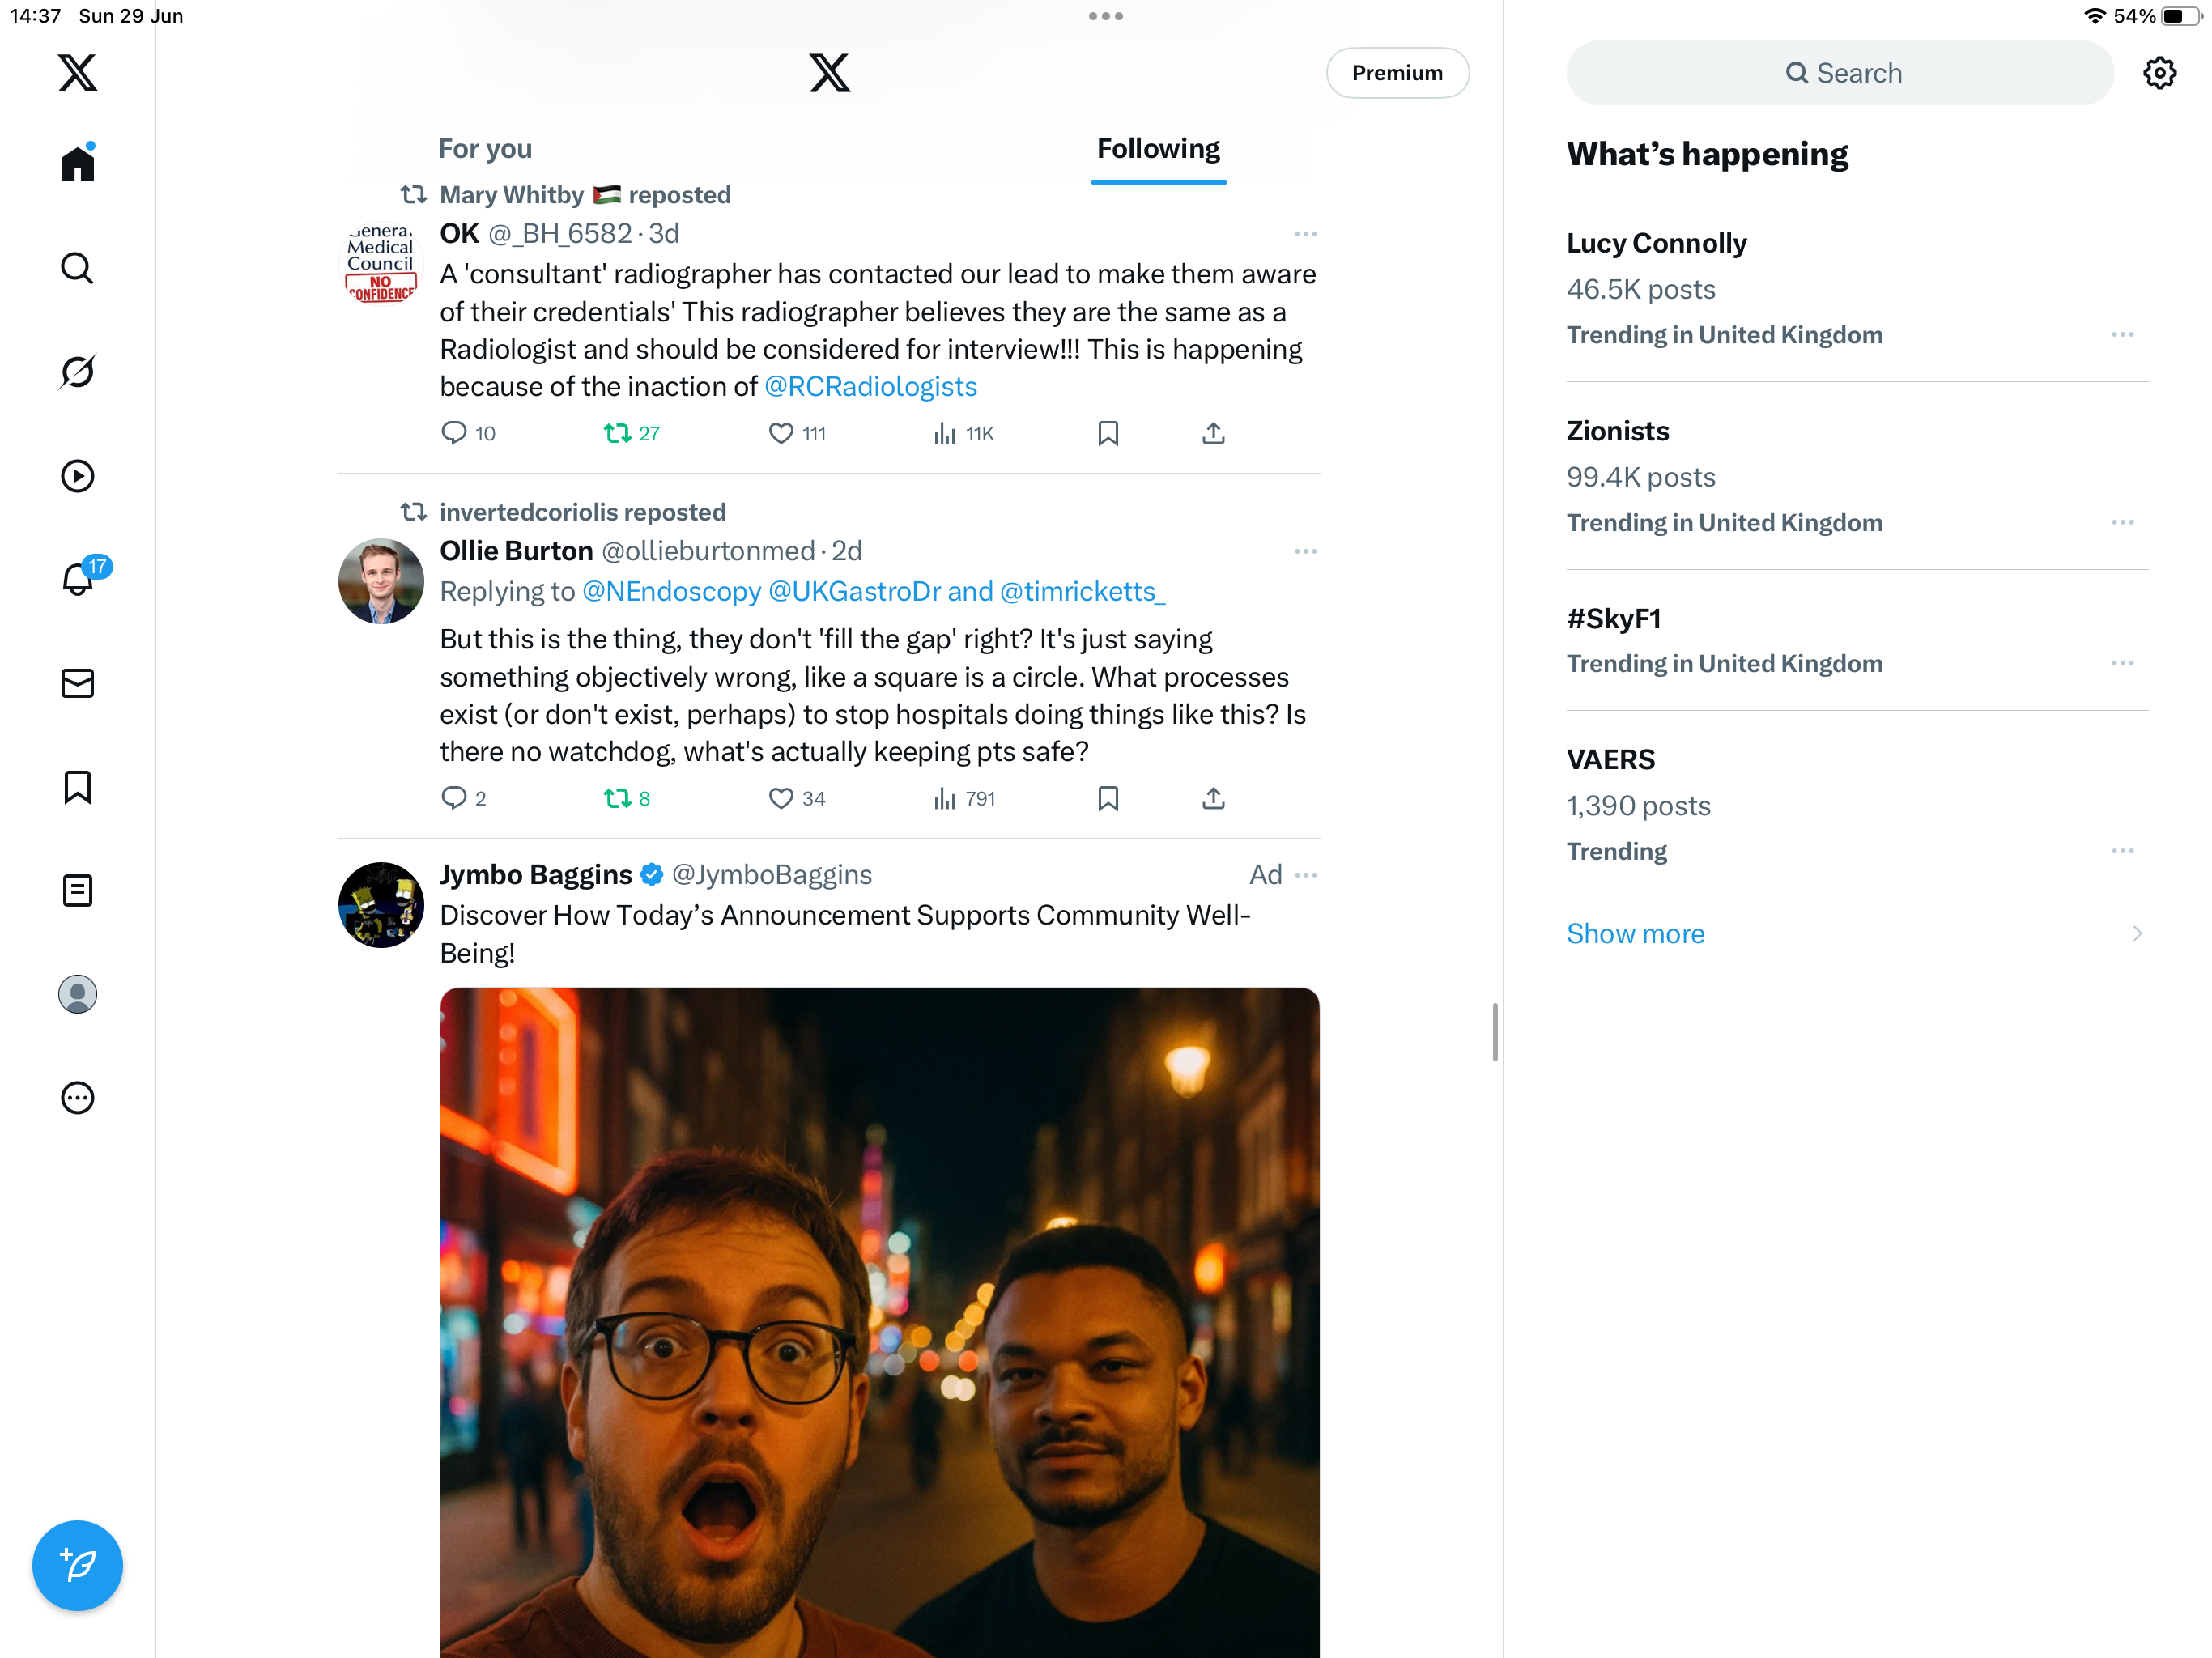Open the invertedcoriolis reposted label
Image resolution: width=2212 pixels, height=1658 pixels.
click(x=583, y=512)
